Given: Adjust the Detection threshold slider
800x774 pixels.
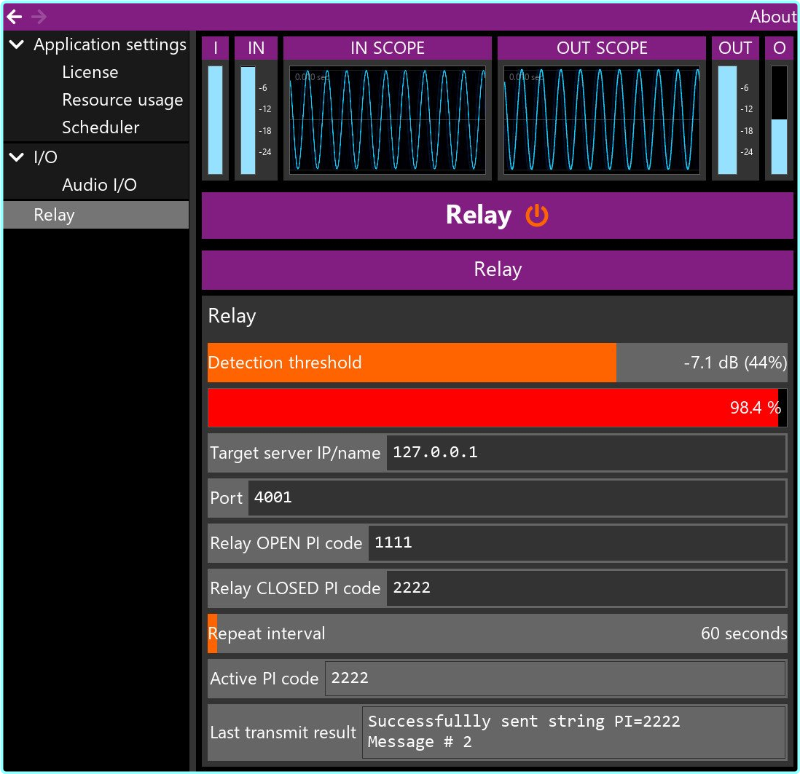Looking at the screenshot, I should 497,363.
